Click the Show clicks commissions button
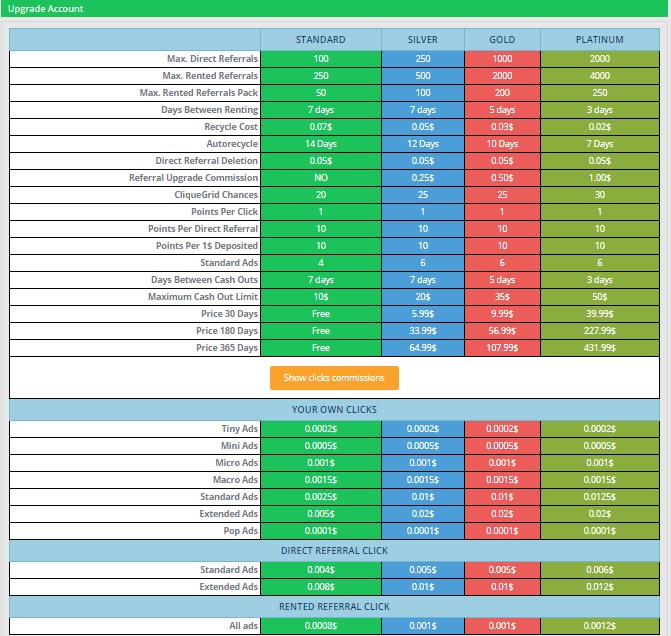The width and height of the screenshot is (671, 636). [x=334, y=378]
